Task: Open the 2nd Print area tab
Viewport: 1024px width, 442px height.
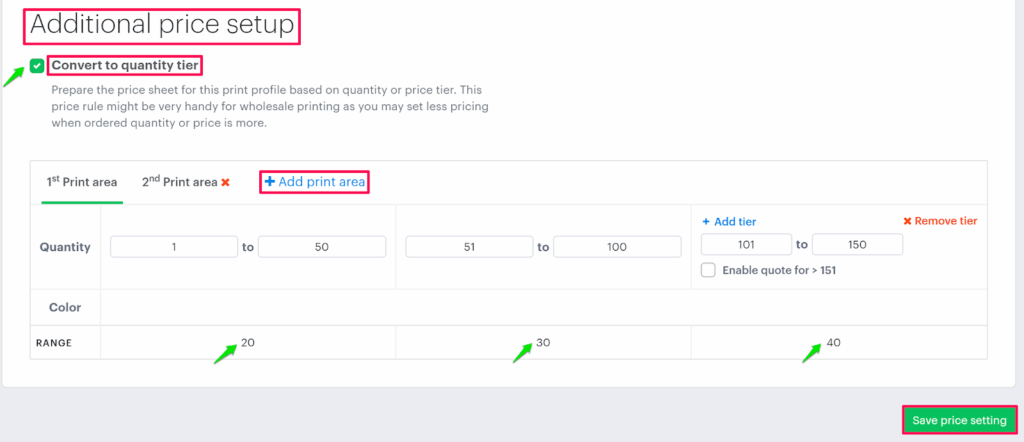Action: (179, 182)
